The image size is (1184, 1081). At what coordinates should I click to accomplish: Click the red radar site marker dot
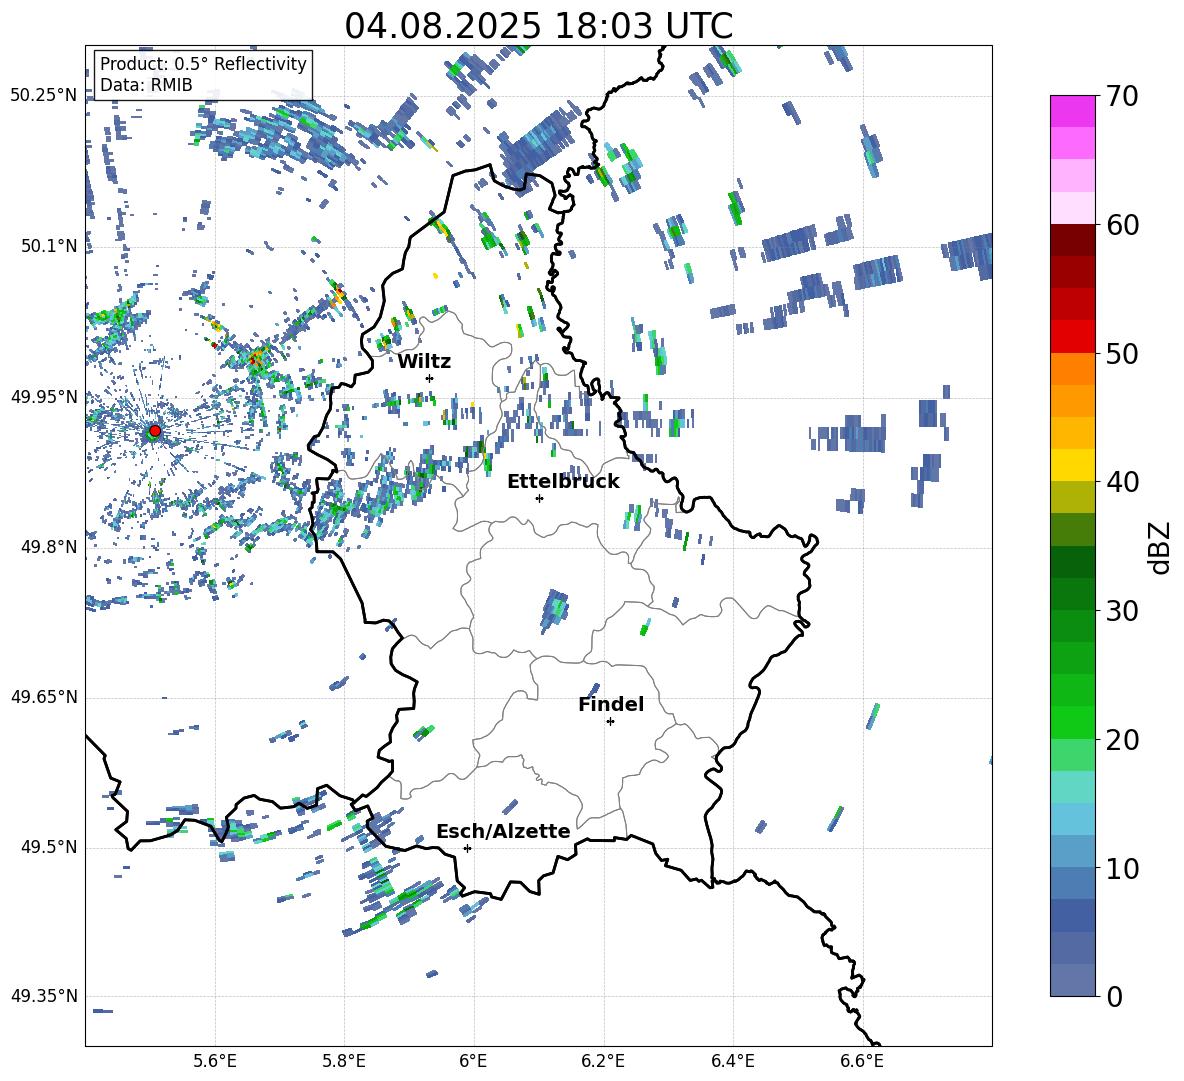click(x=155, y=431)
